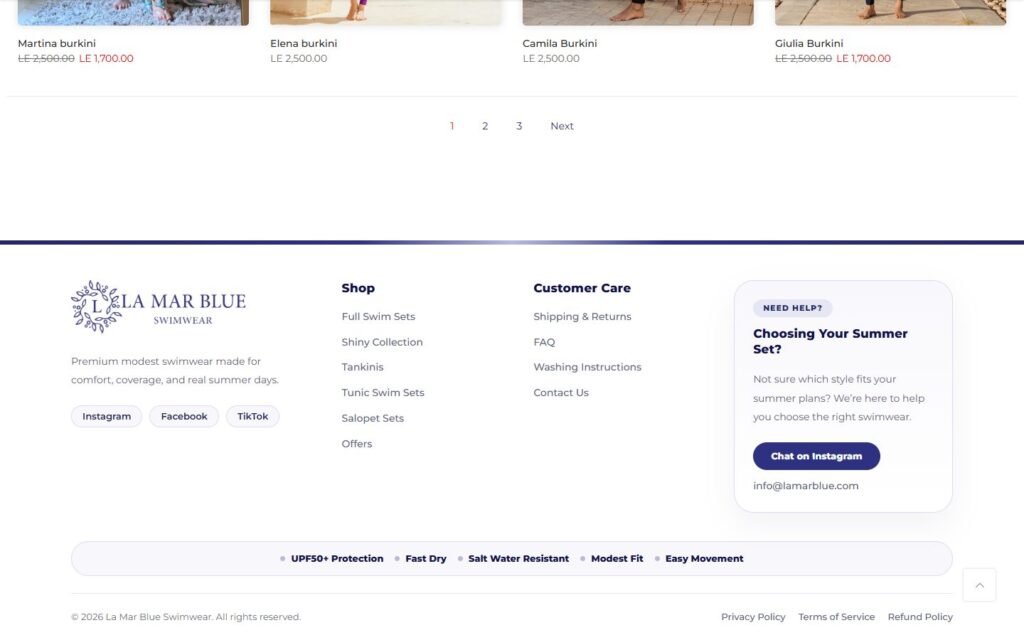The width and height of the screenshot is (1024, 640).
Task: Click the Elena burkini product image
Action: [x=386, y=12]
